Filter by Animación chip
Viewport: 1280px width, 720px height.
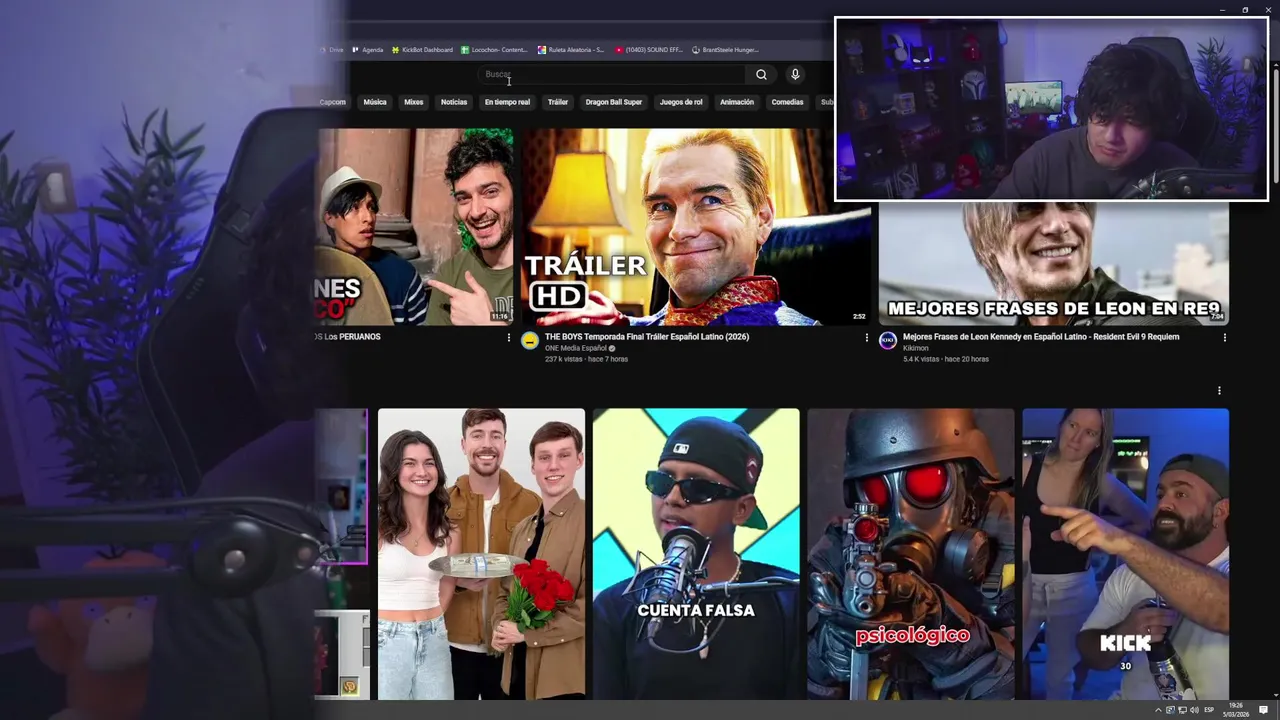(737, 102)
